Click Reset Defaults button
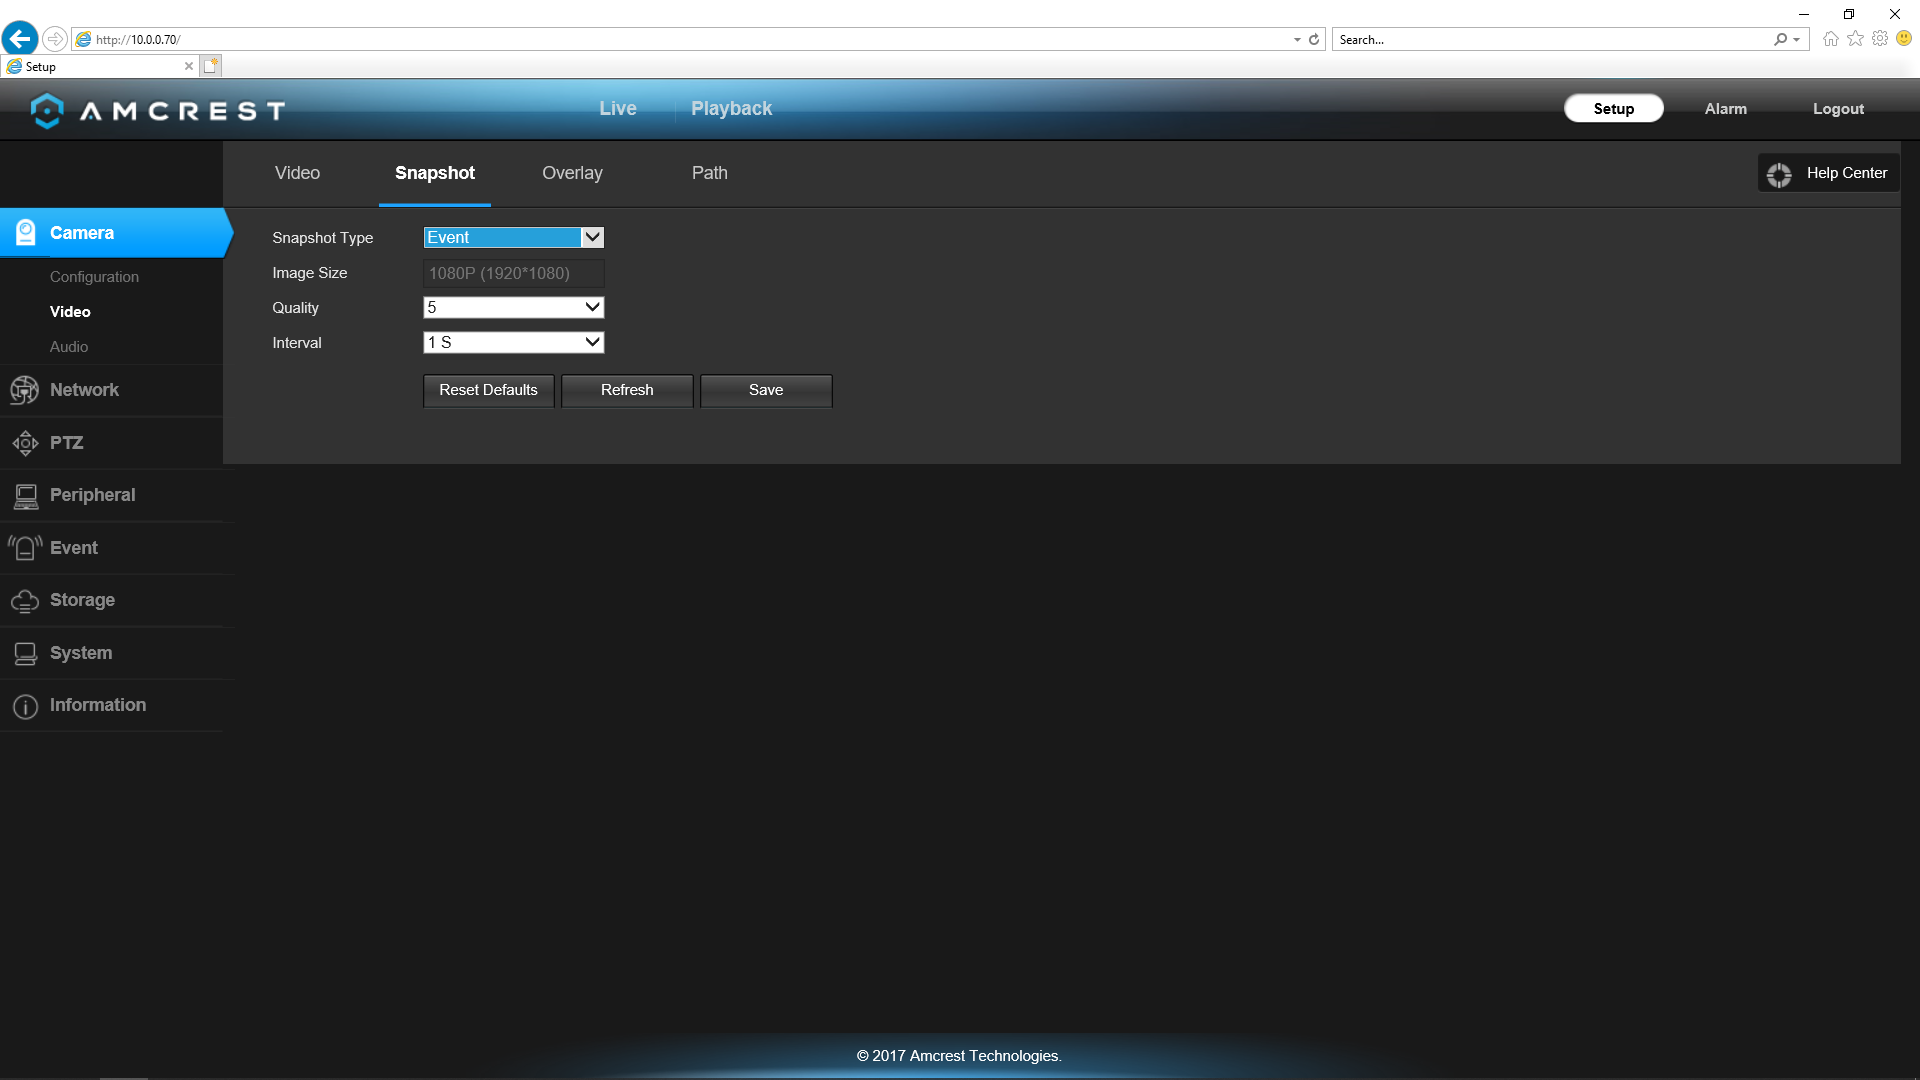This screenshot has width=1920, height=1080. point(489,390)
